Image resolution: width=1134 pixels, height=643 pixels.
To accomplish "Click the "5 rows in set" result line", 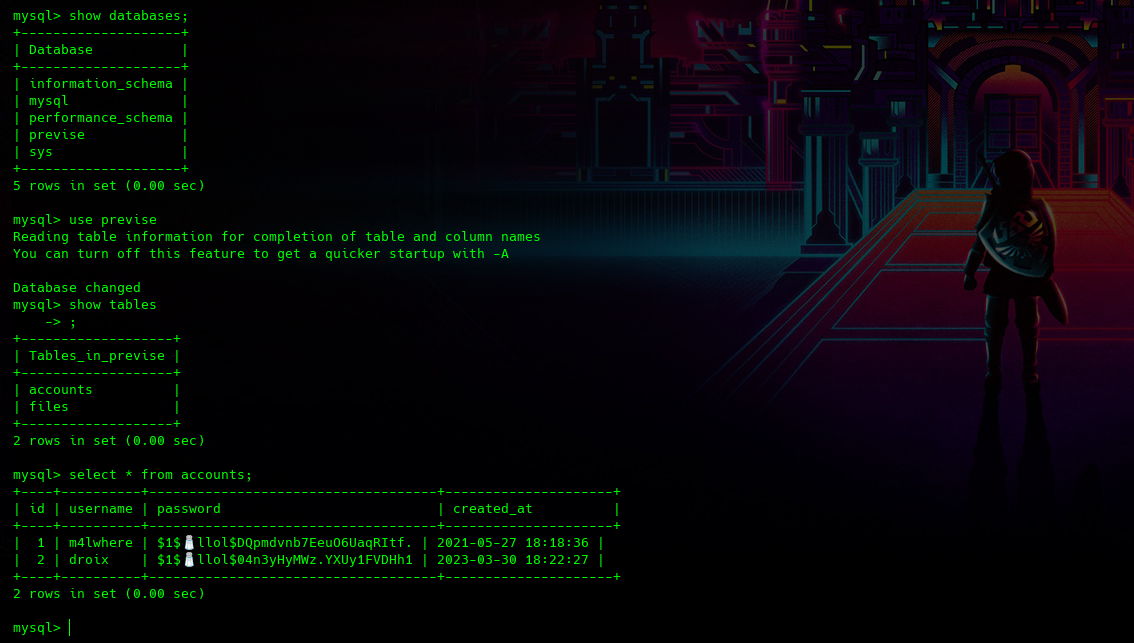I will 108,186.
